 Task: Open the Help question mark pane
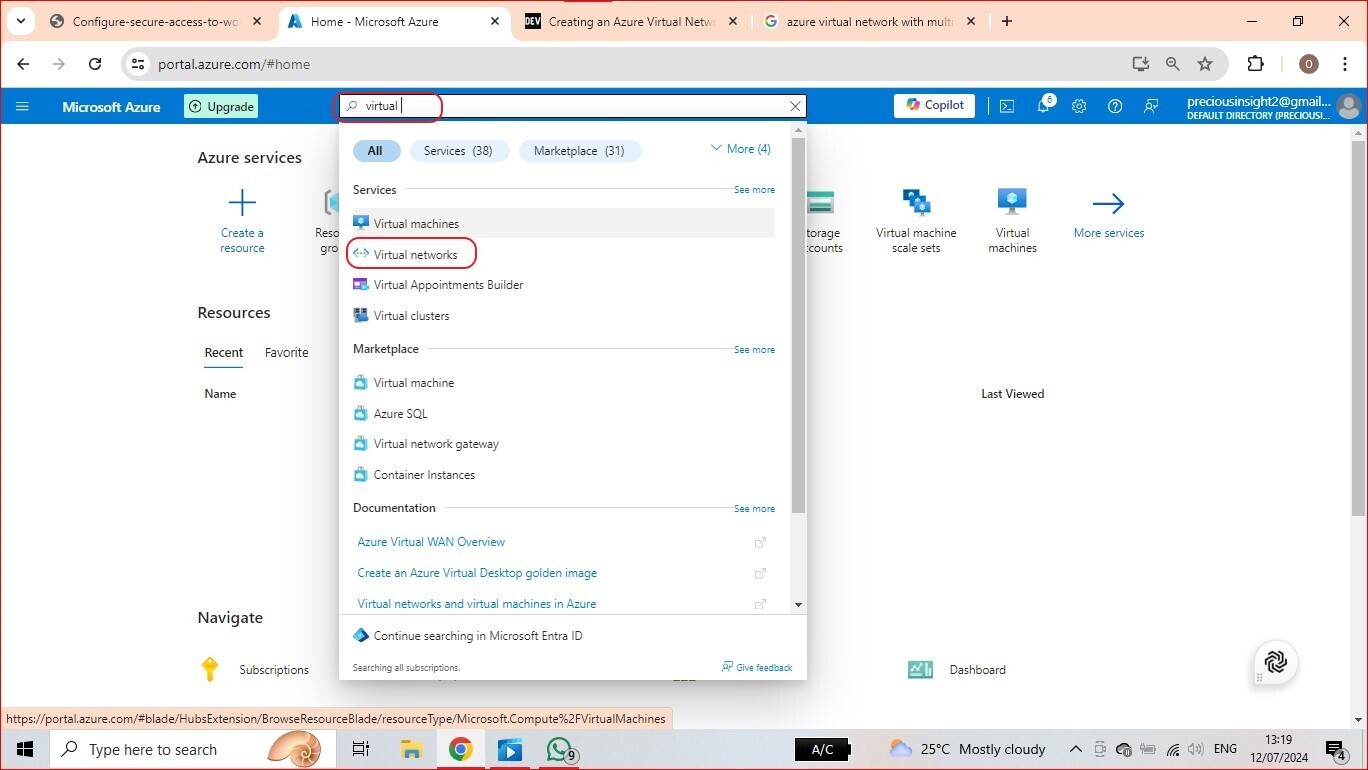tap(1115, 106)
